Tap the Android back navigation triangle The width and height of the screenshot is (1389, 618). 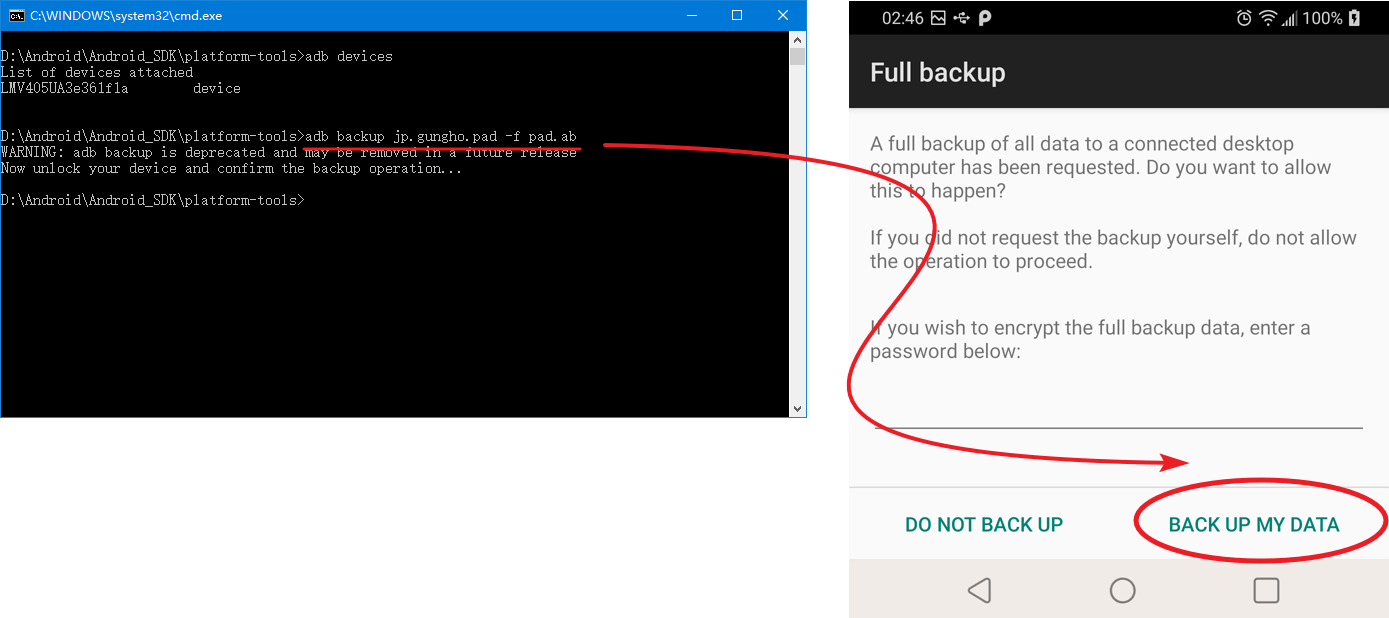[x=980, y=590]
